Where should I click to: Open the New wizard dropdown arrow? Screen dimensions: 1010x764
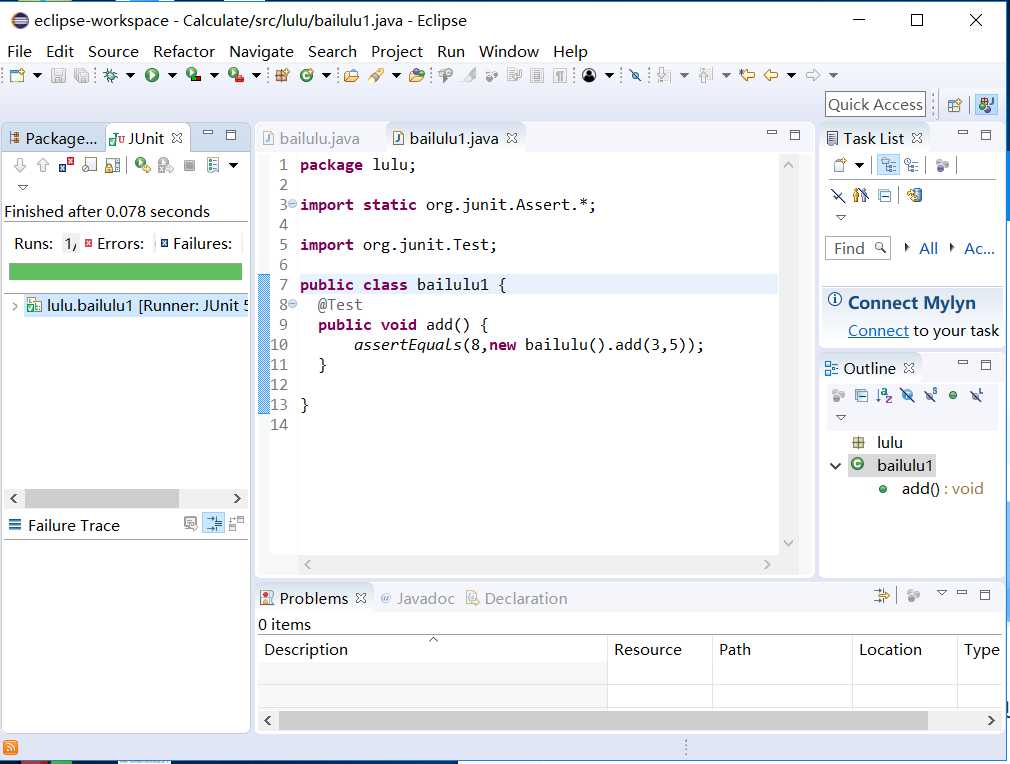pyautogui.click(x=37, y=76)
